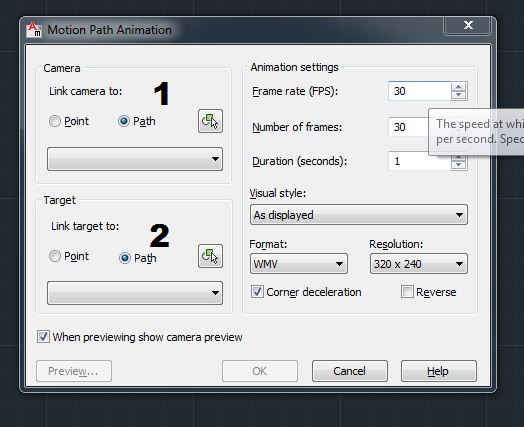
Task: Click the target path select-object icon
Action: (x=210, y=256)
